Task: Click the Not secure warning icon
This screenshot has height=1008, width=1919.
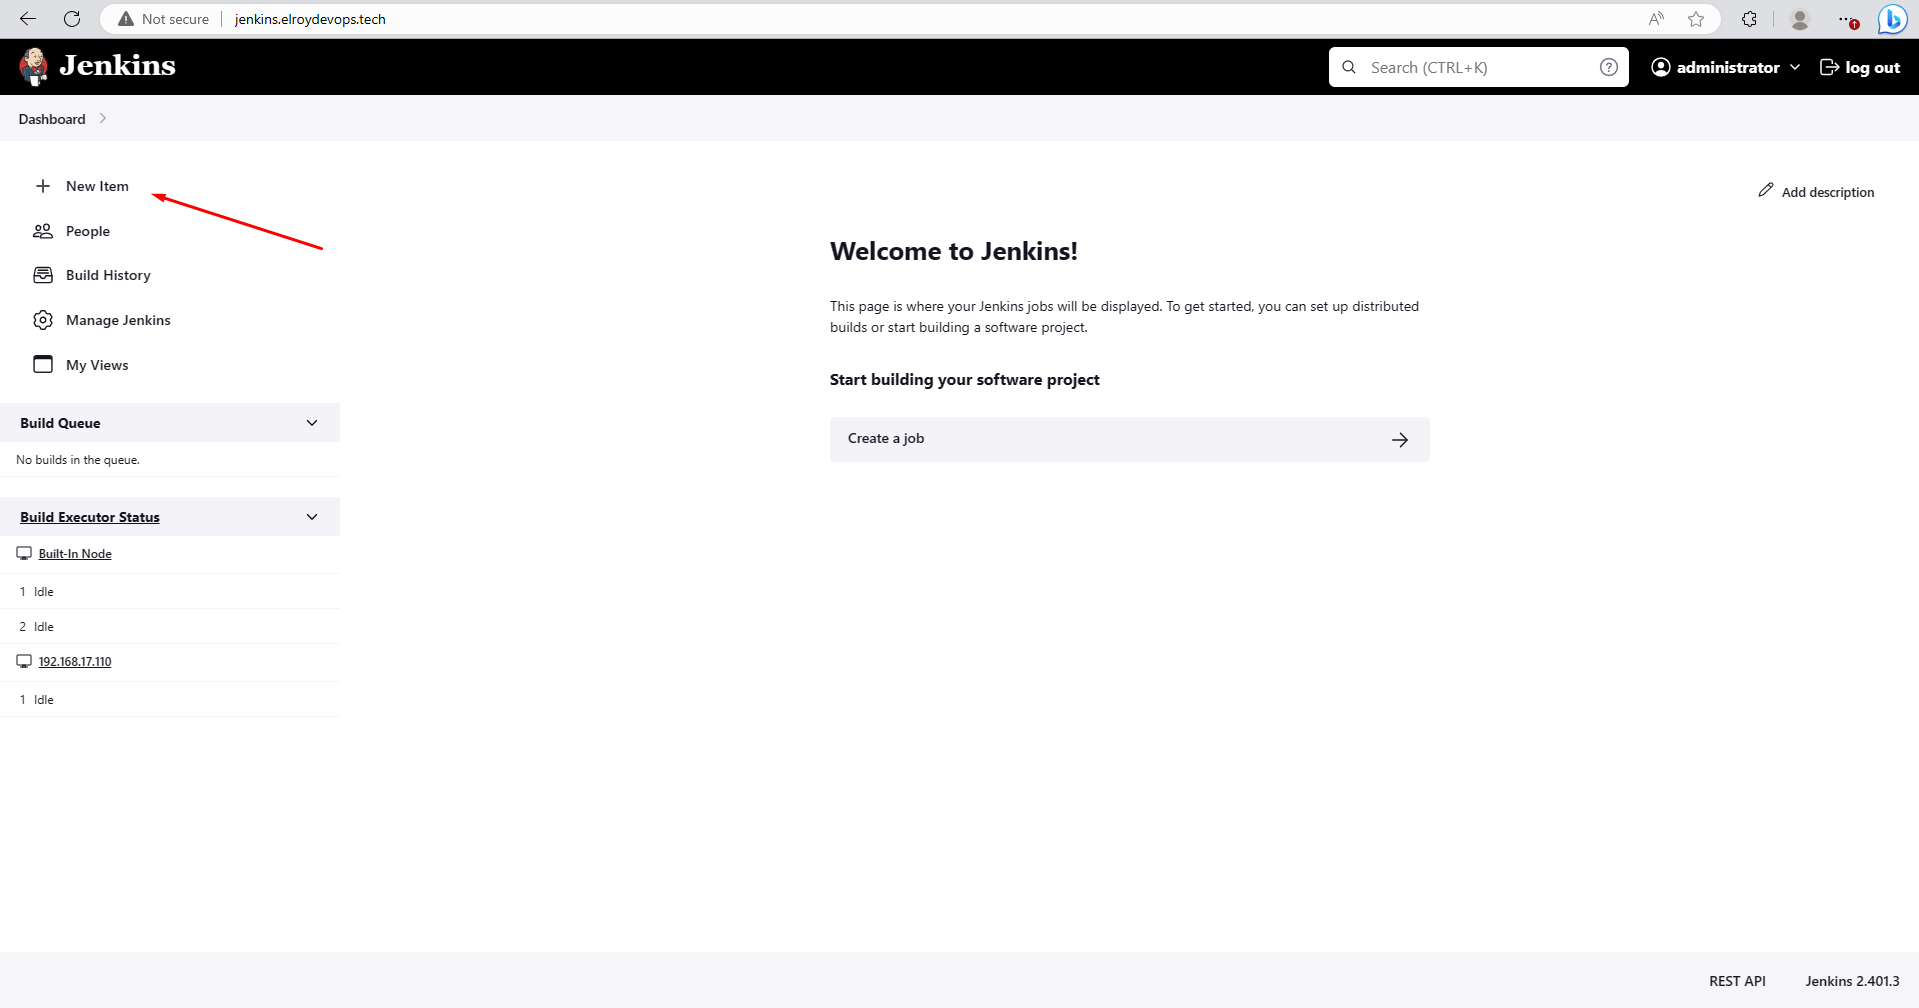Action: (126, 19)
